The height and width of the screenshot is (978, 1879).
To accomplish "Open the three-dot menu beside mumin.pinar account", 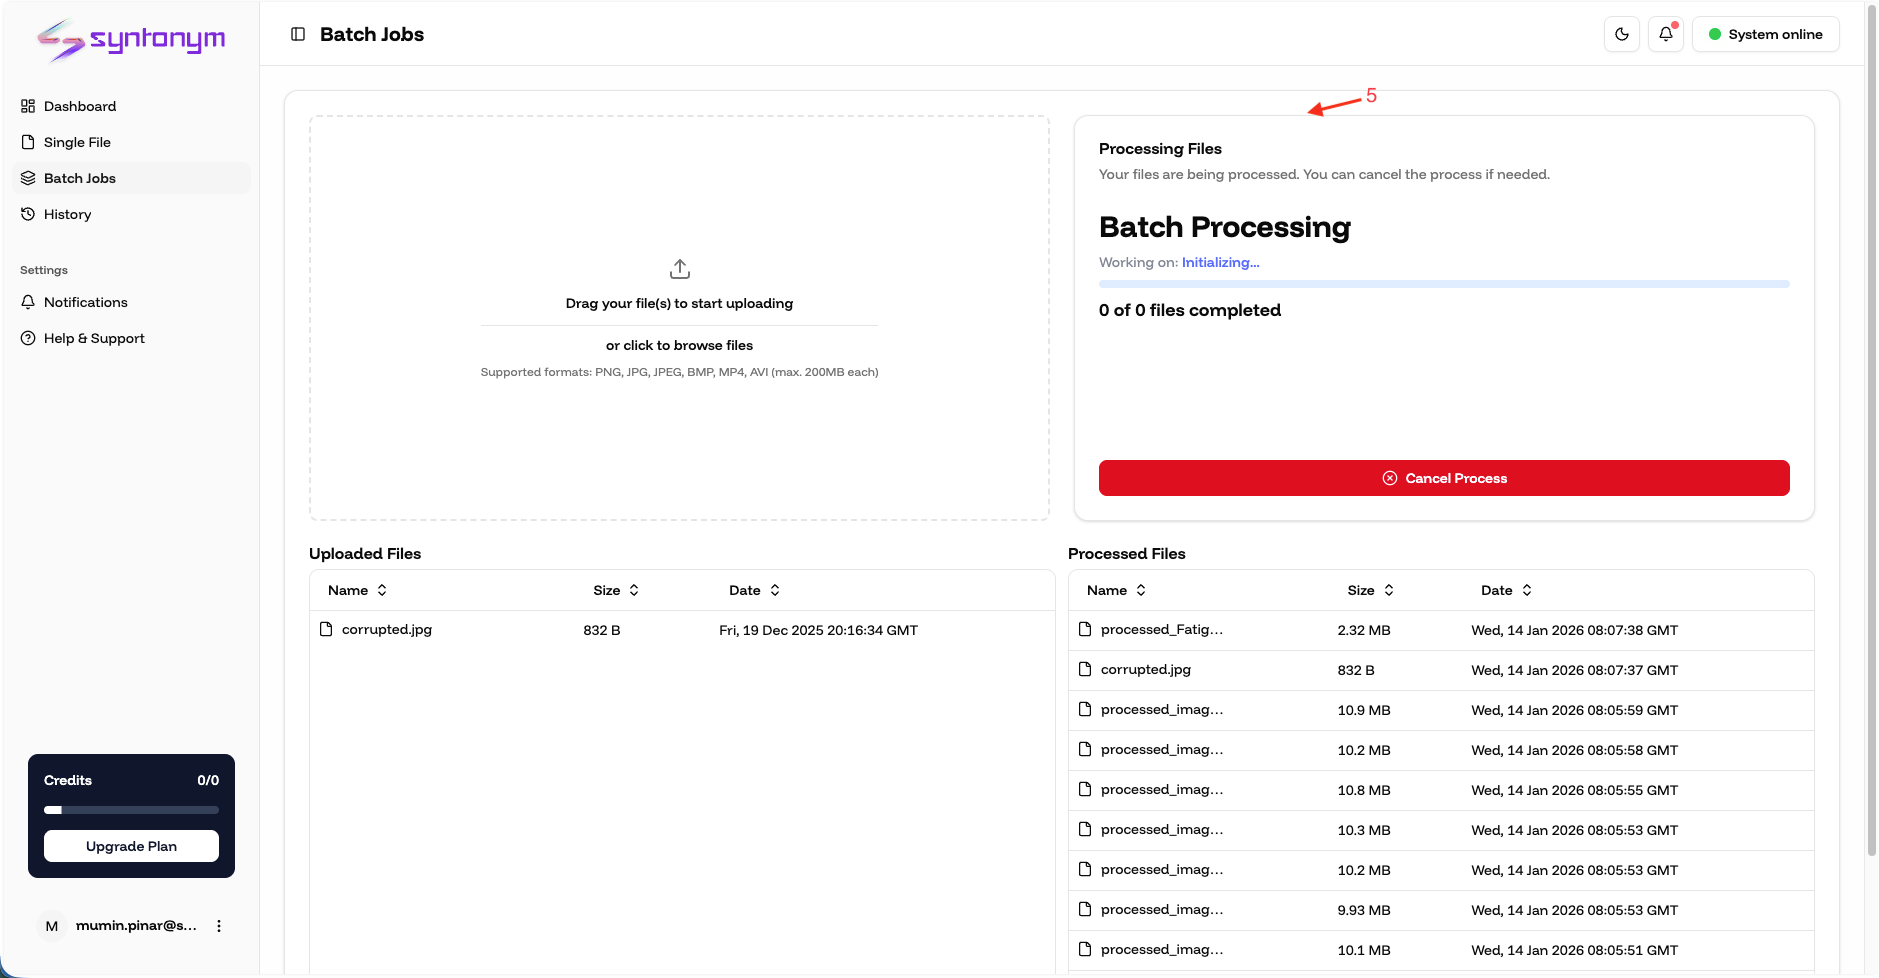I will click(x=219, y=925).
